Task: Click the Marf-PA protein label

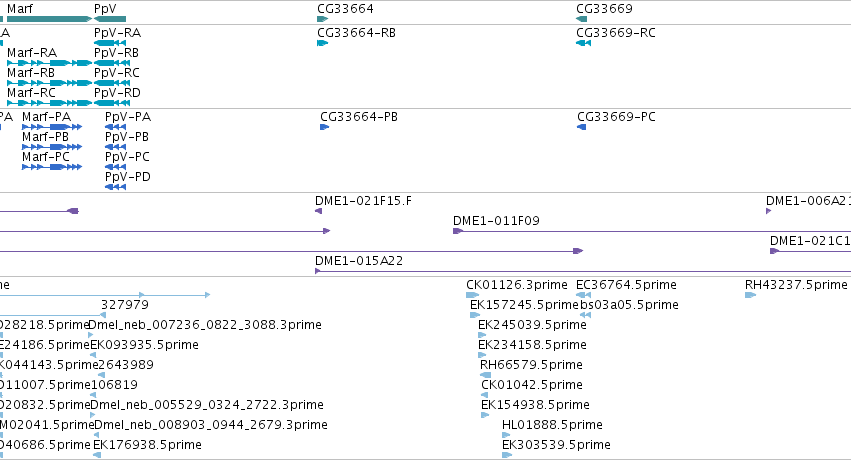Action: 47,117
